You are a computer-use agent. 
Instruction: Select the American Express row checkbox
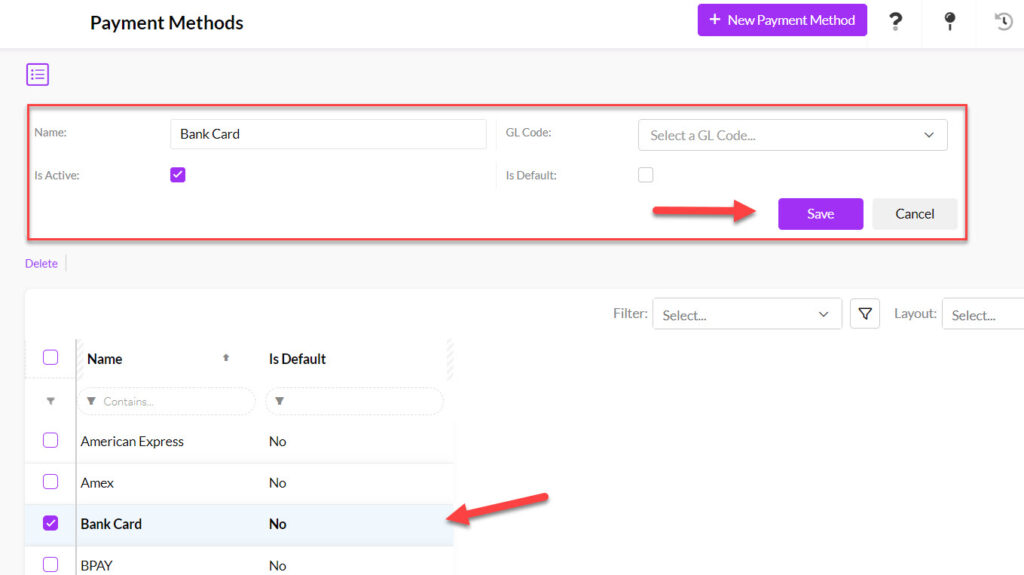[50, 440]
